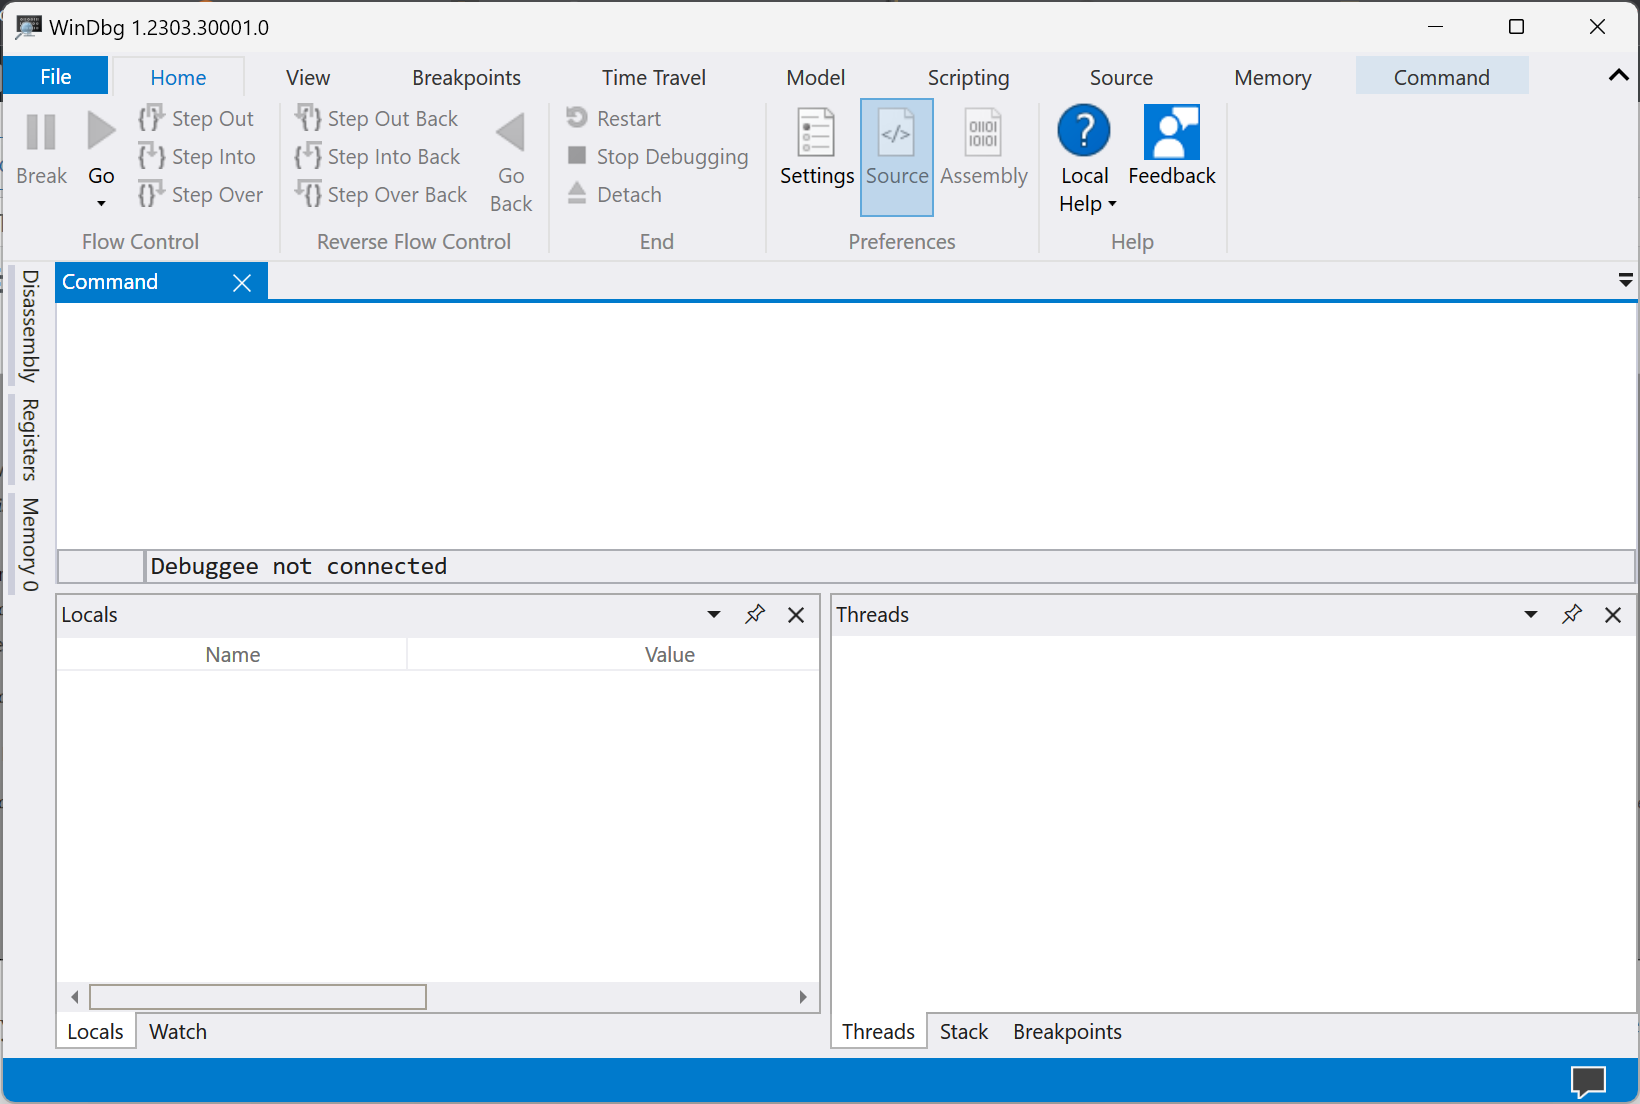
Task: Click the Break pause icon
Action: 41,132
